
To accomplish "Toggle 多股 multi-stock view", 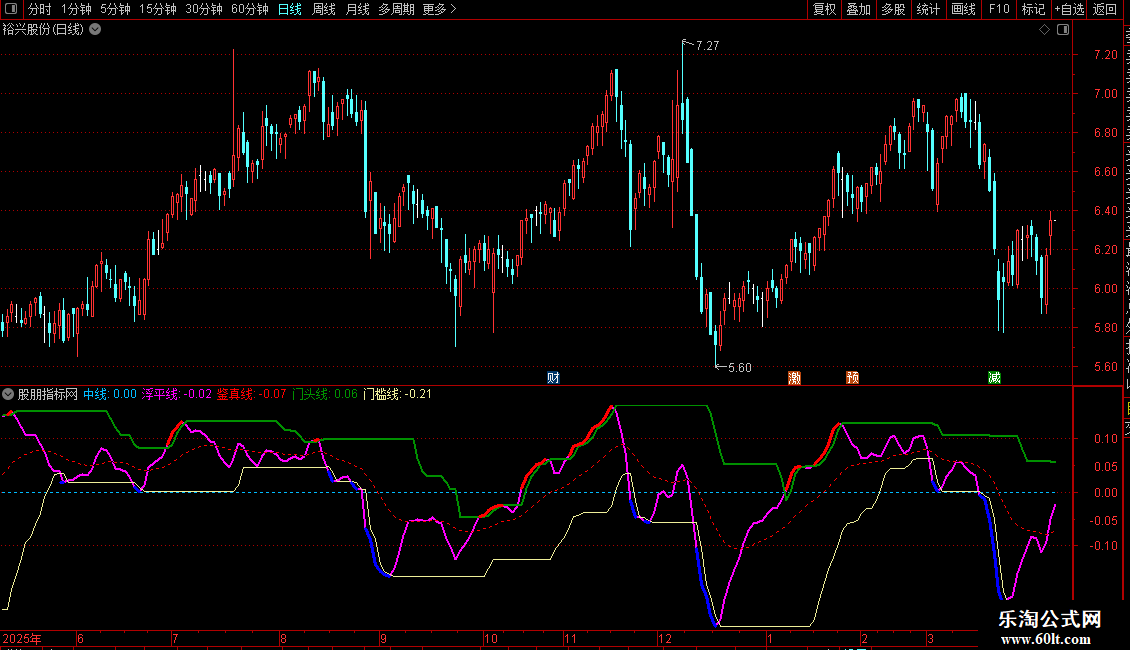I will (893, 10).
